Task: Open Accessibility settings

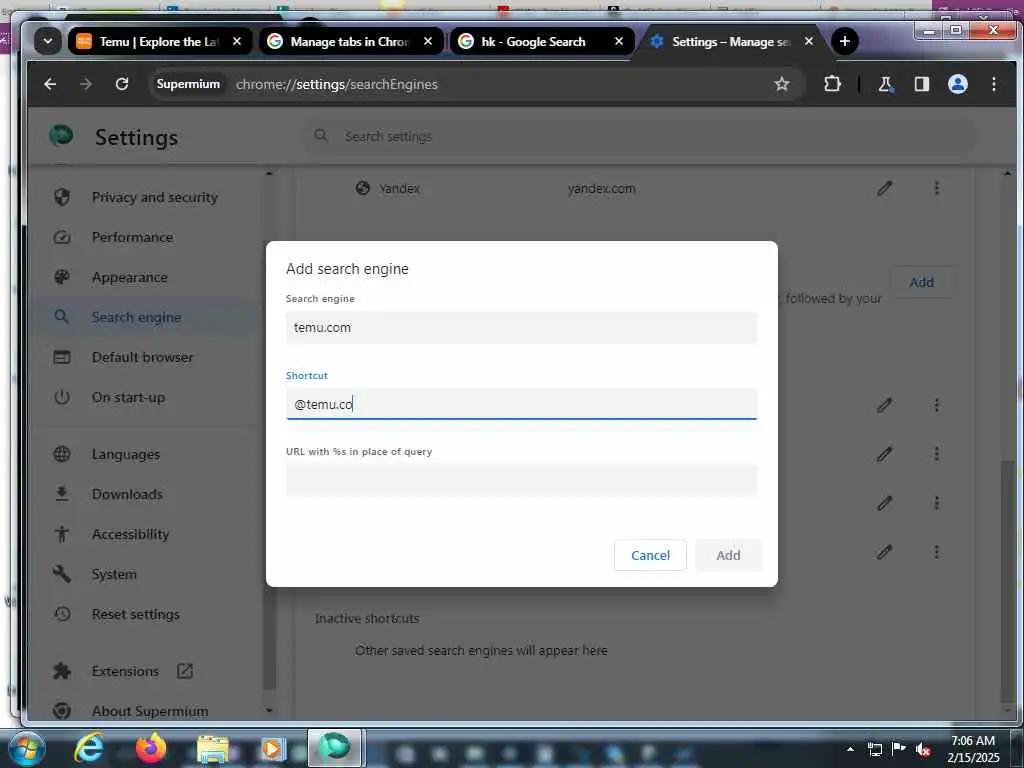Action: pos(130,534)
